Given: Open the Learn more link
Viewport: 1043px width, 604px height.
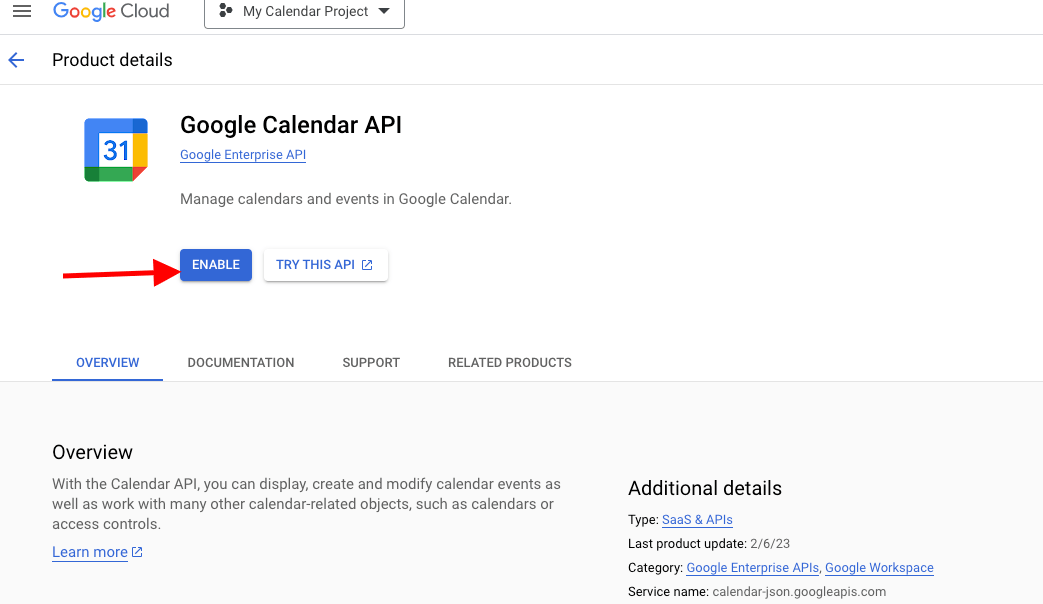Looking at the screenshot, I should click(x=89, y=551).
